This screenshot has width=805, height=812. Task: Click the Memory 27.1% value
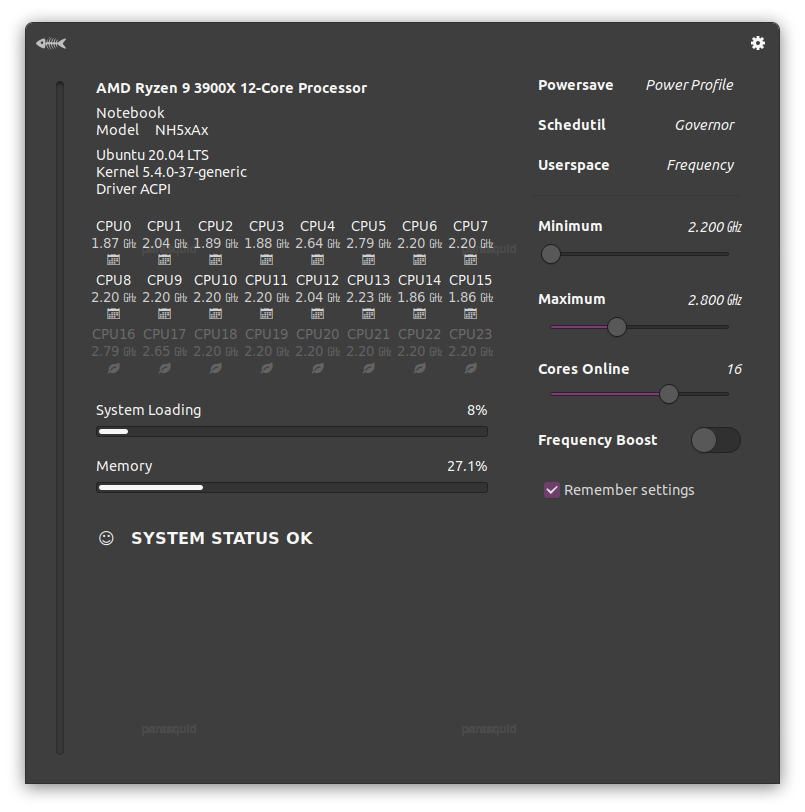[x=467, y=466]
